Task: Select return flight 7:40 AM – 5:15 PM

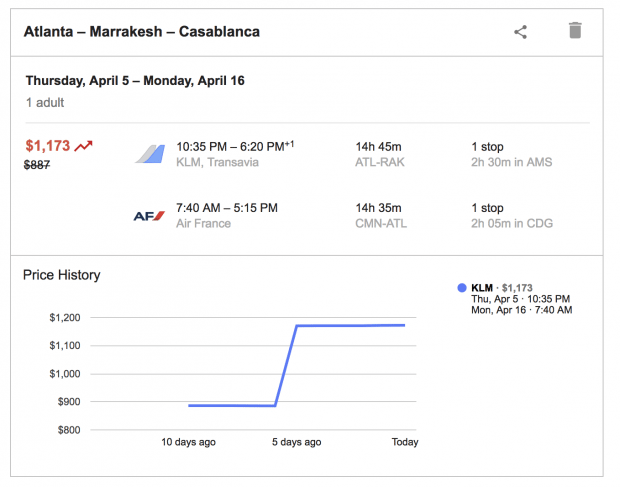Action: pyautogui.click(x=226, y=208)
